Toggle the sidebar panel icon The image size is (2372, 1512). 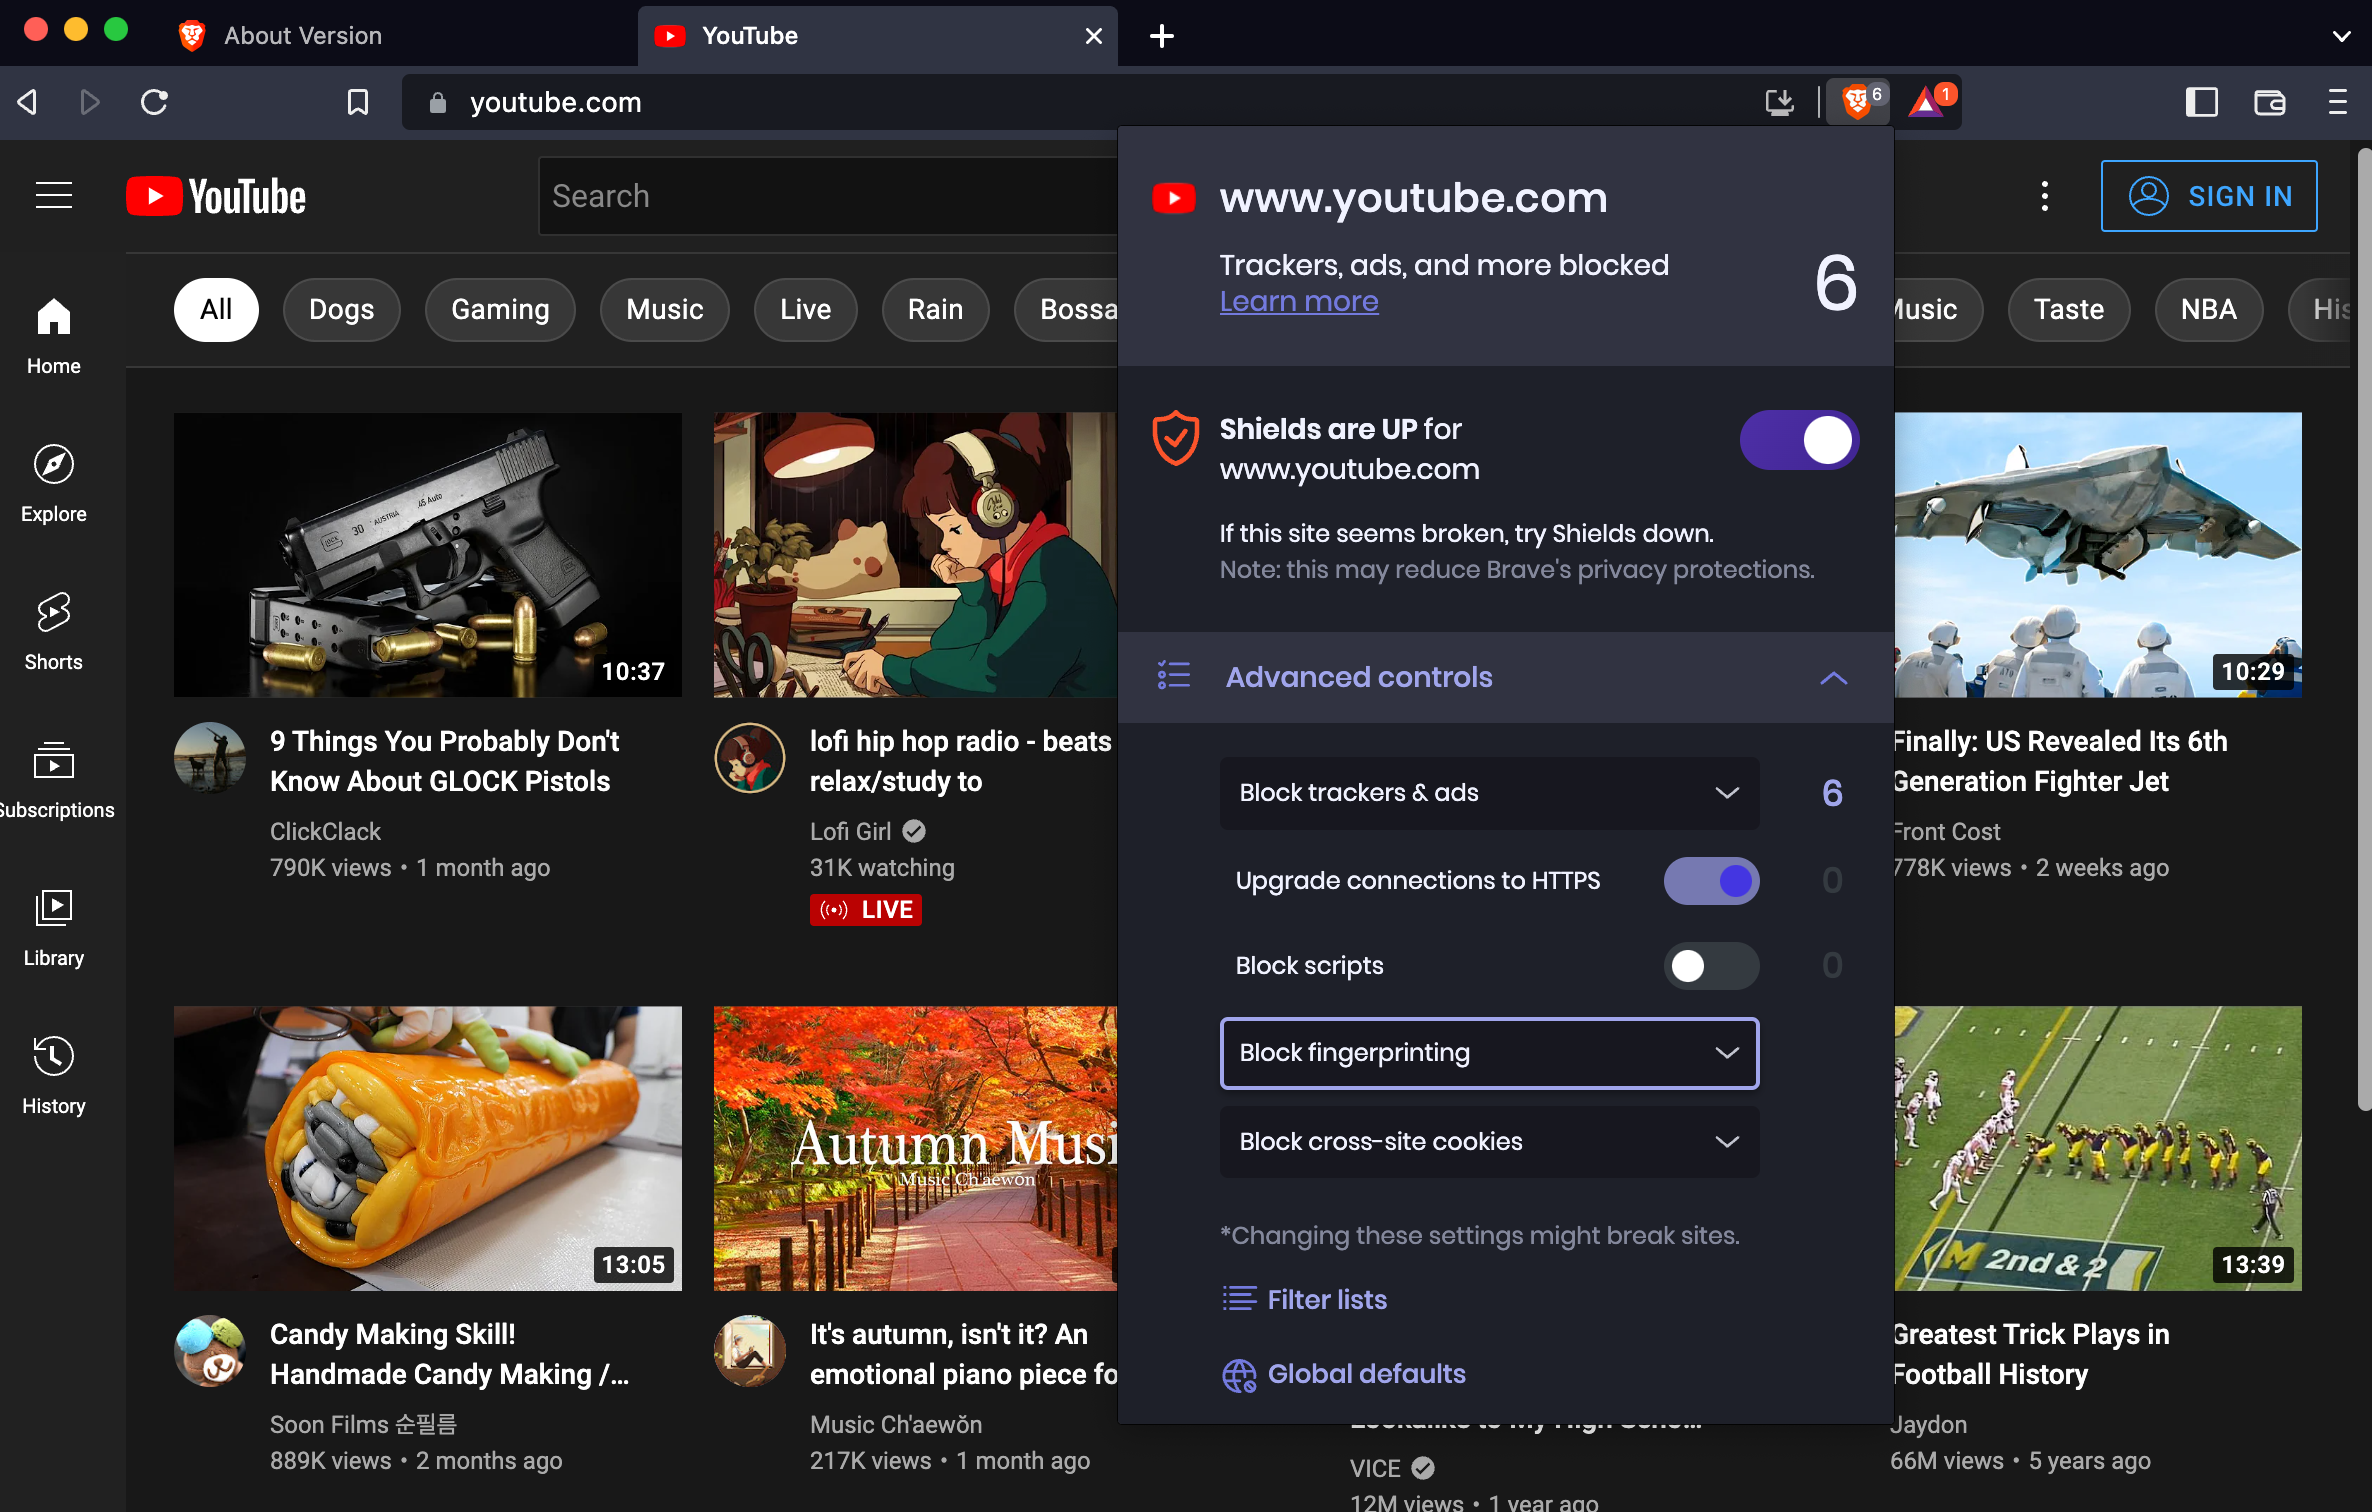[2201, 102]
